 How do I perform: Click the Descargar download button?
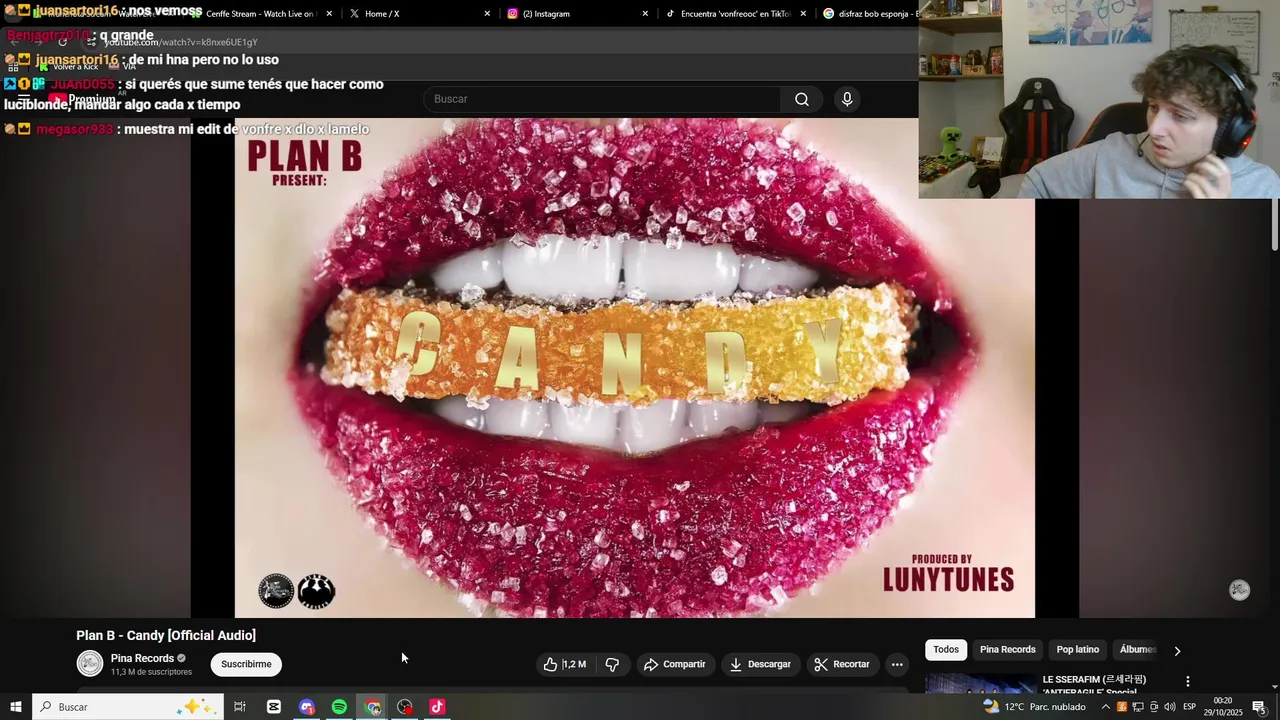pos(760,664)
